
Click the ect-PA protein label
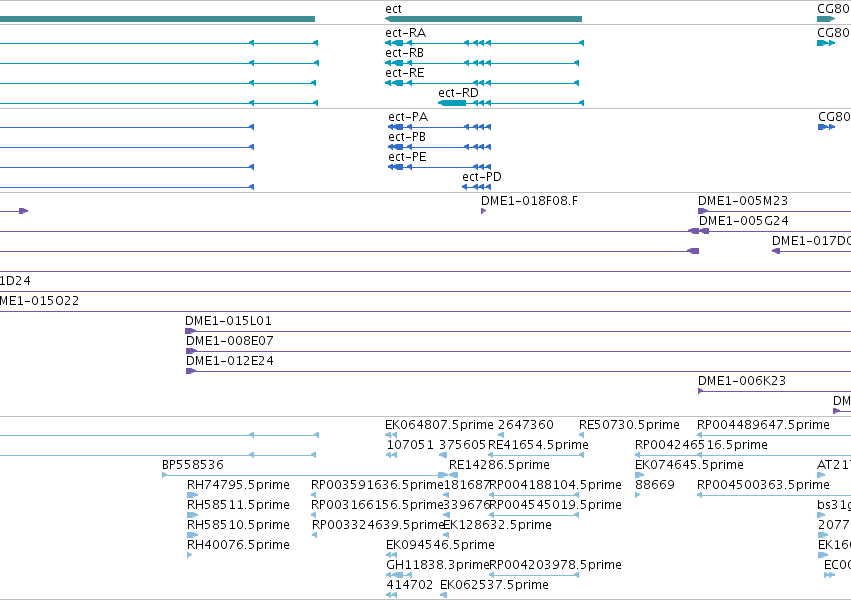tap(408, 117)
